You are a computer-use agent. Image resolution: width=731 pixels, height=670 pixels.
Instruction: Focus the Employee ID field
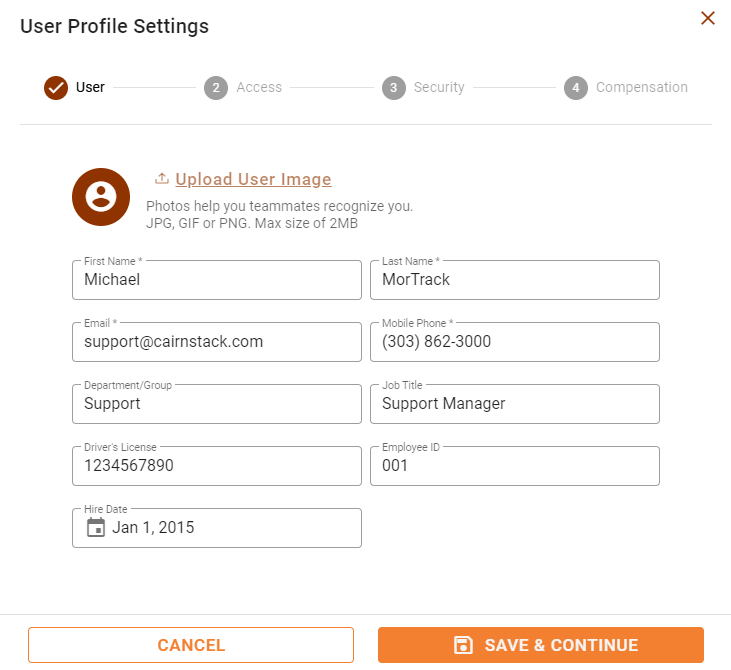[x=515, y=466]
